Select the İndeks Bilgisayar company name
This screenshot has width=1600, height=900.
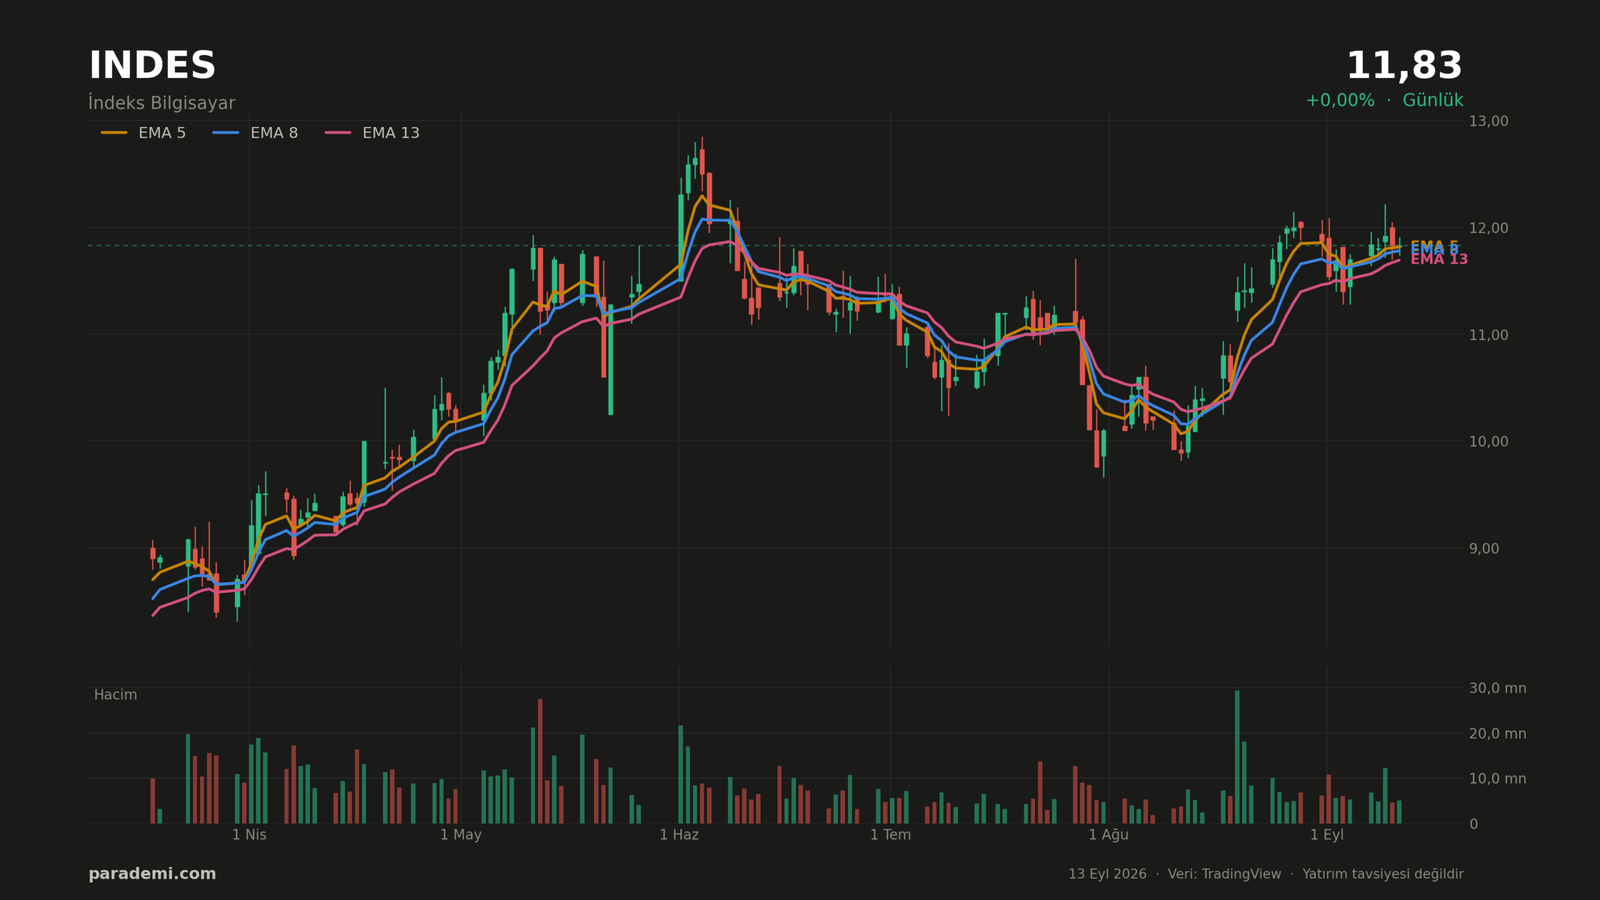(162, 103)
